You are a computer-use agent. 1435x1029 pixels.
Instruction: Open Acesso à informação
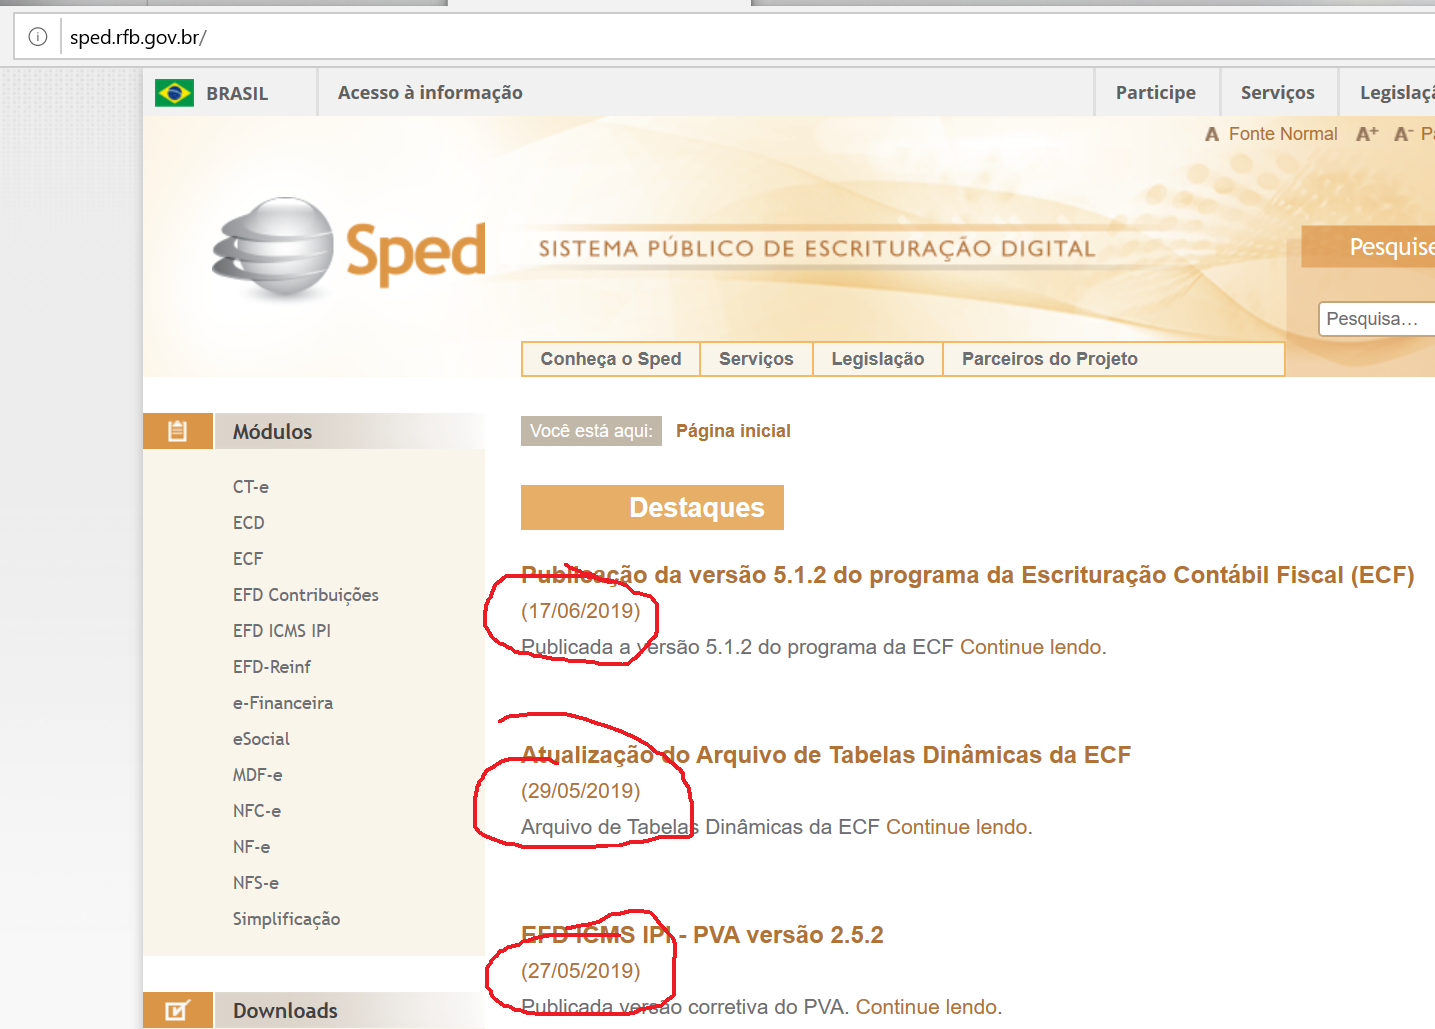(x=430, y=92)
